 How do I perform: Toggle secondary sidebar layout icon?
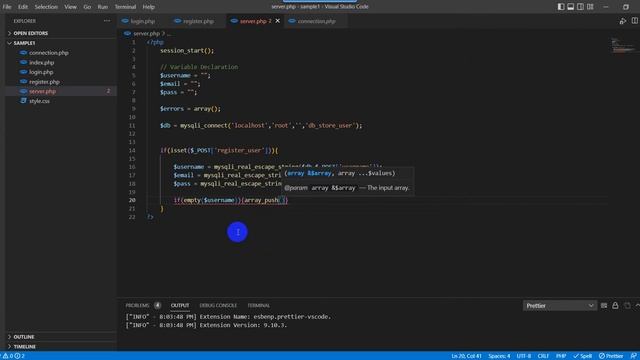(580, 7)
